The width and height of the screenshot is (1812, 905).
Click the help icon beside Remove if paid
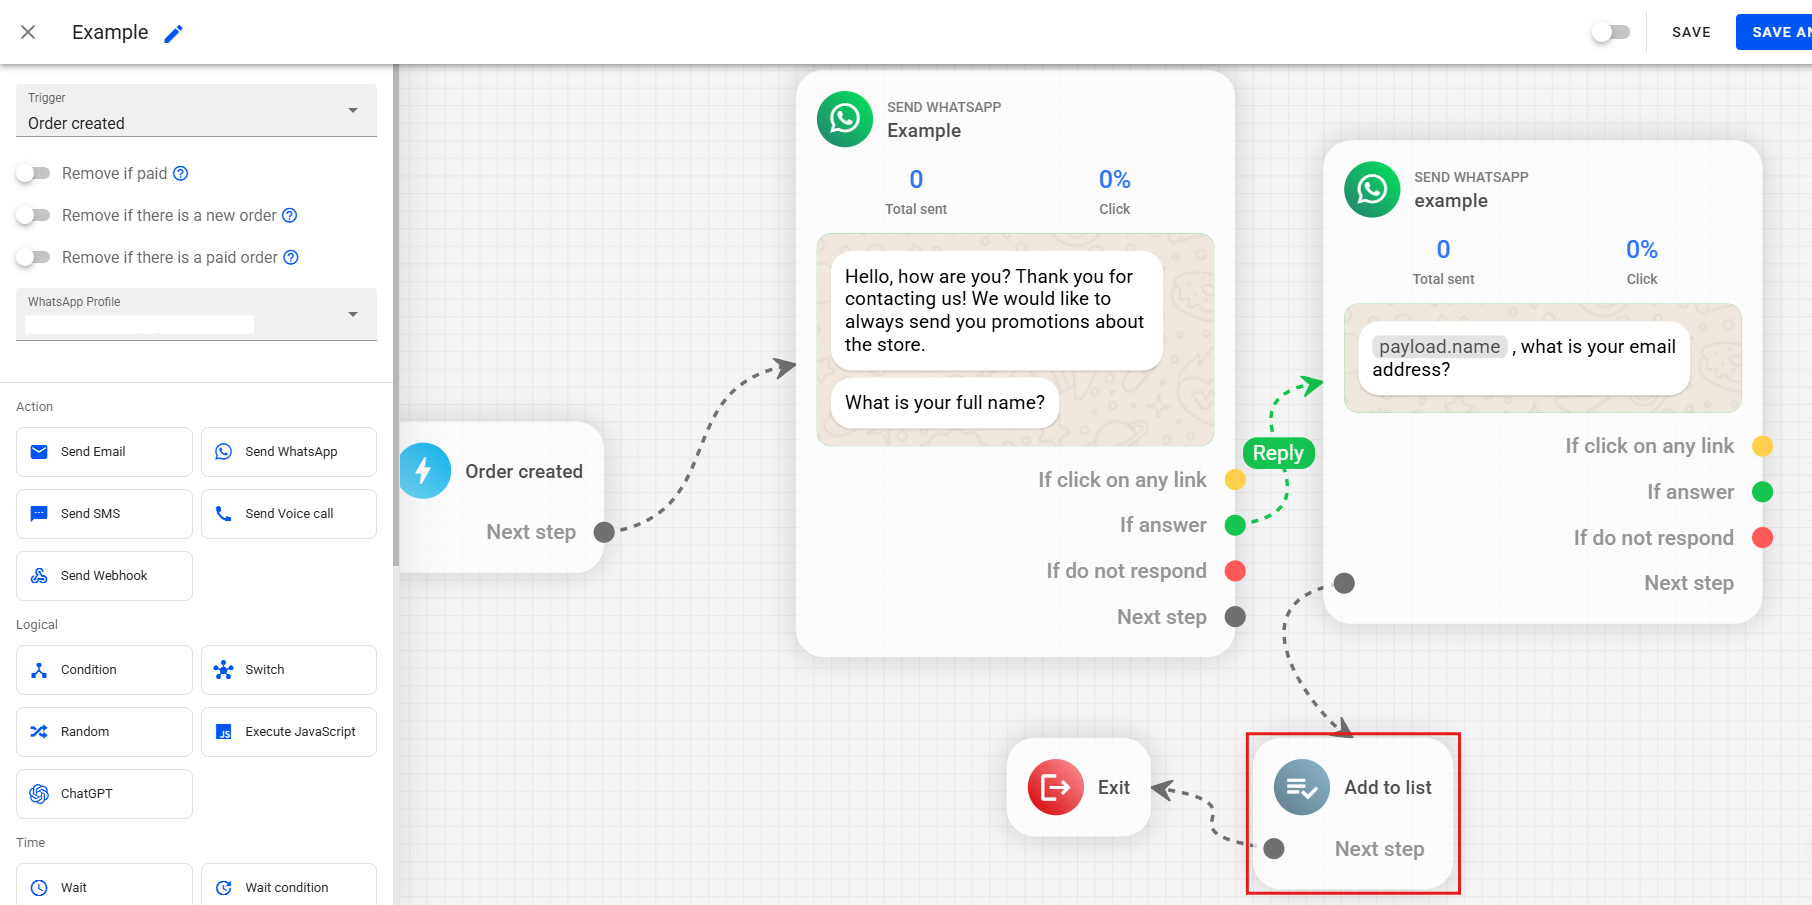click(x=181, y=173)
